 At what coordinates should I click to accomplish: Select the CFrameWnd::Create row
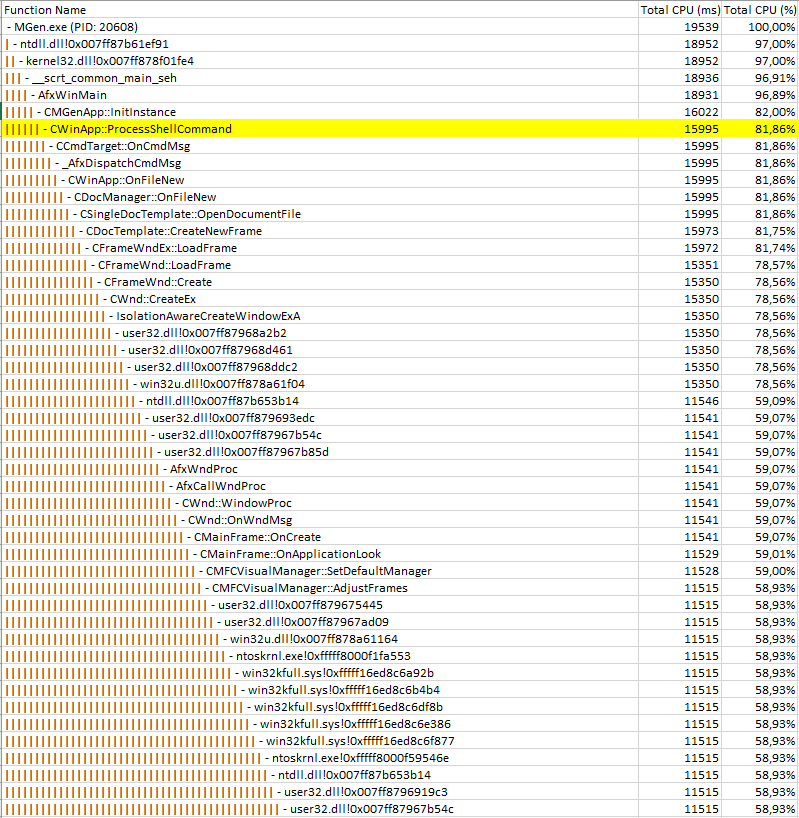click(400, 282)
